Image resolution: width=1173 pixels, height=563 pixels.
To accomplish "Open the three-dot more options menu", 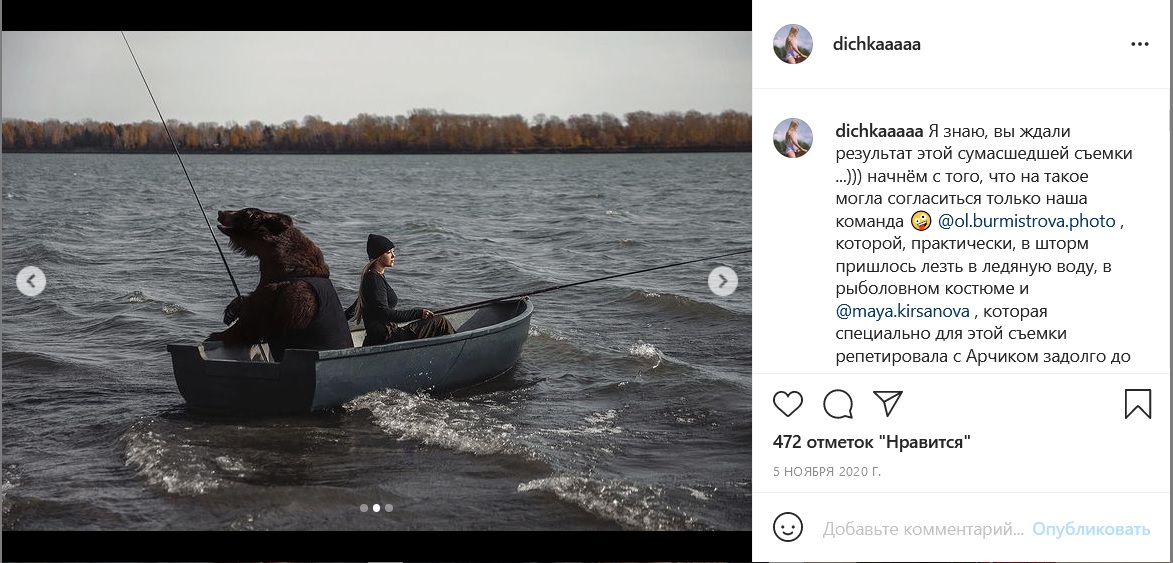I will pyautogui.click(x=1139, y=44).
